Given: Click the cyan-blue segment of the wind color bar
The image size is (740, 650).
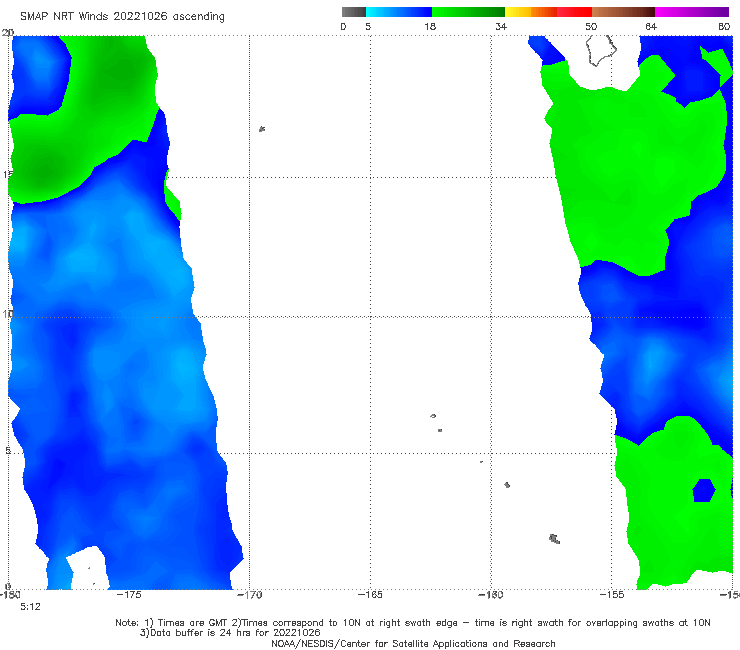Looking at the screenshot, I should pyautogui.click(x=399, y=12).
